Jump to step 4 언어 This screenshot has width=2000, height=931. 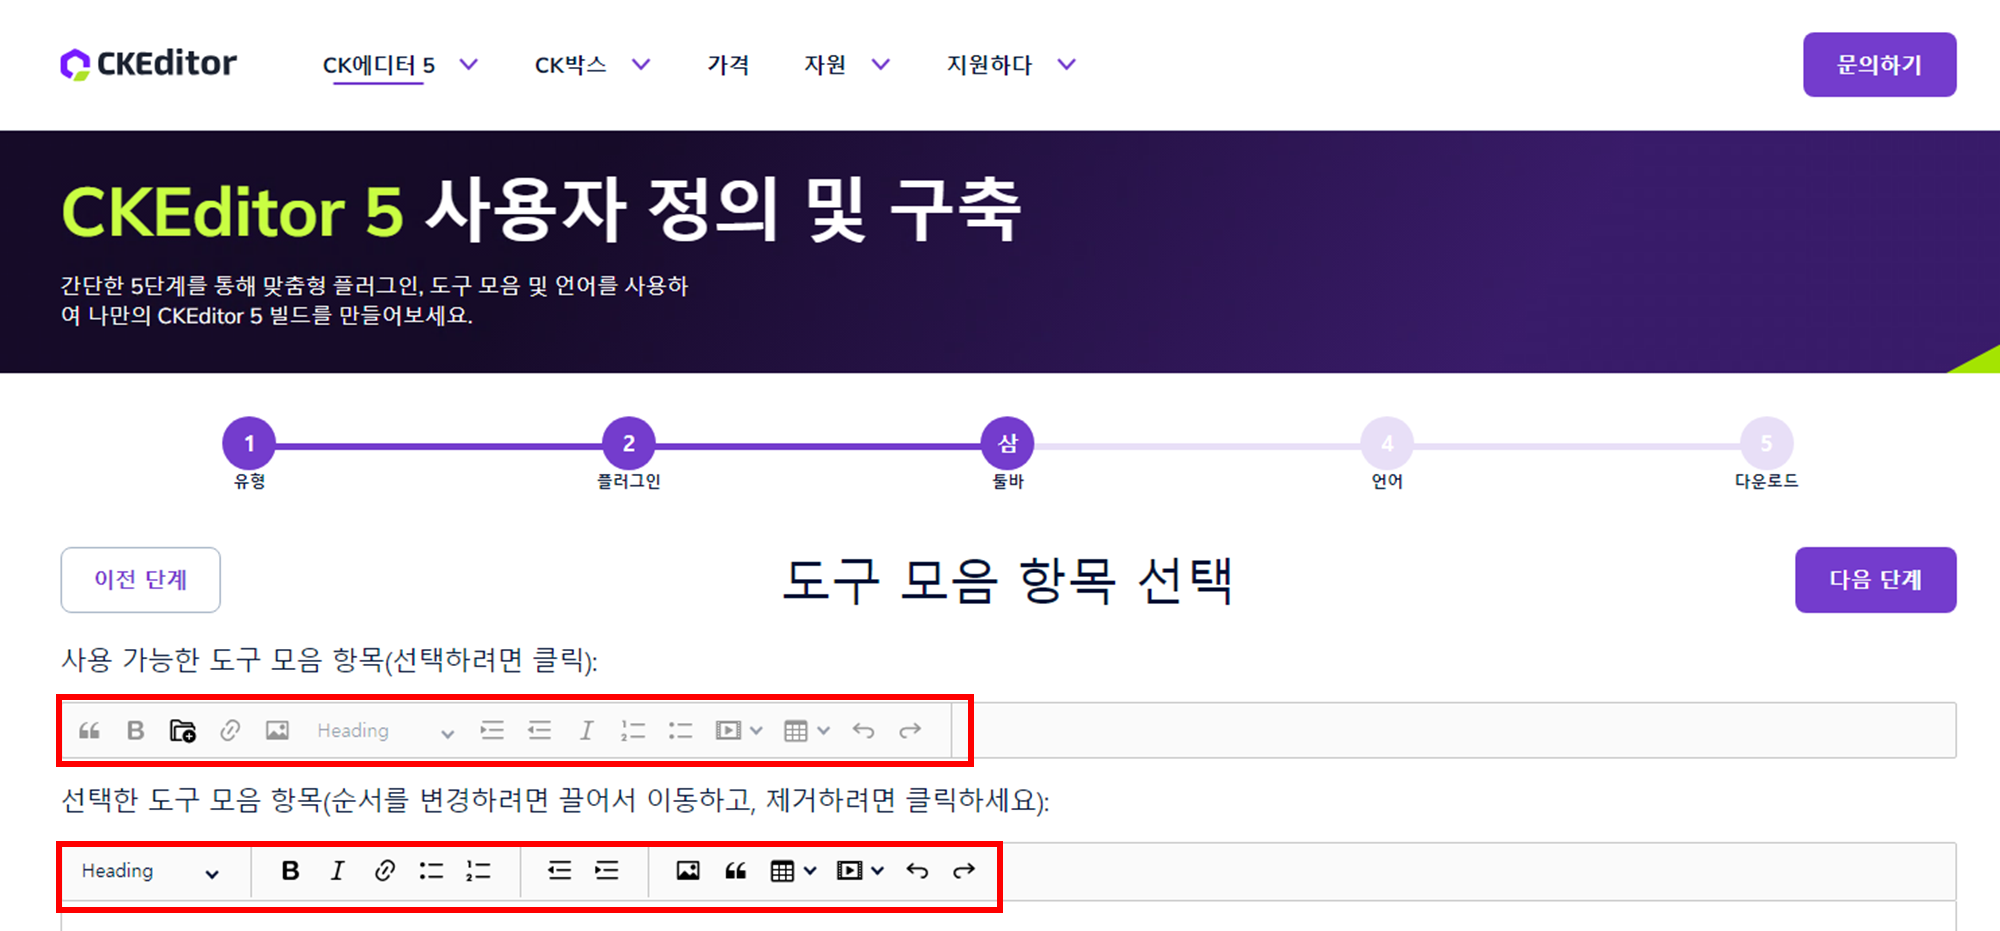pyautogui.click(x=1387, y=443)
